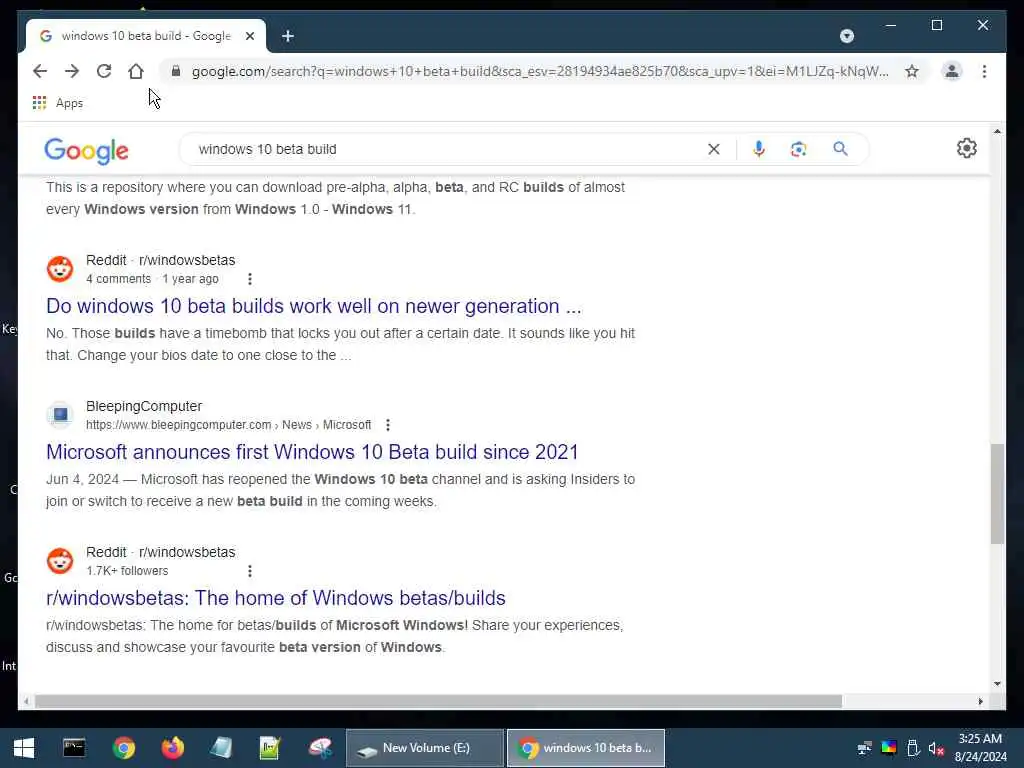Open the Chrome three-dot menu
This screenshot has width=1024, height=768.
tap(984, 71)
